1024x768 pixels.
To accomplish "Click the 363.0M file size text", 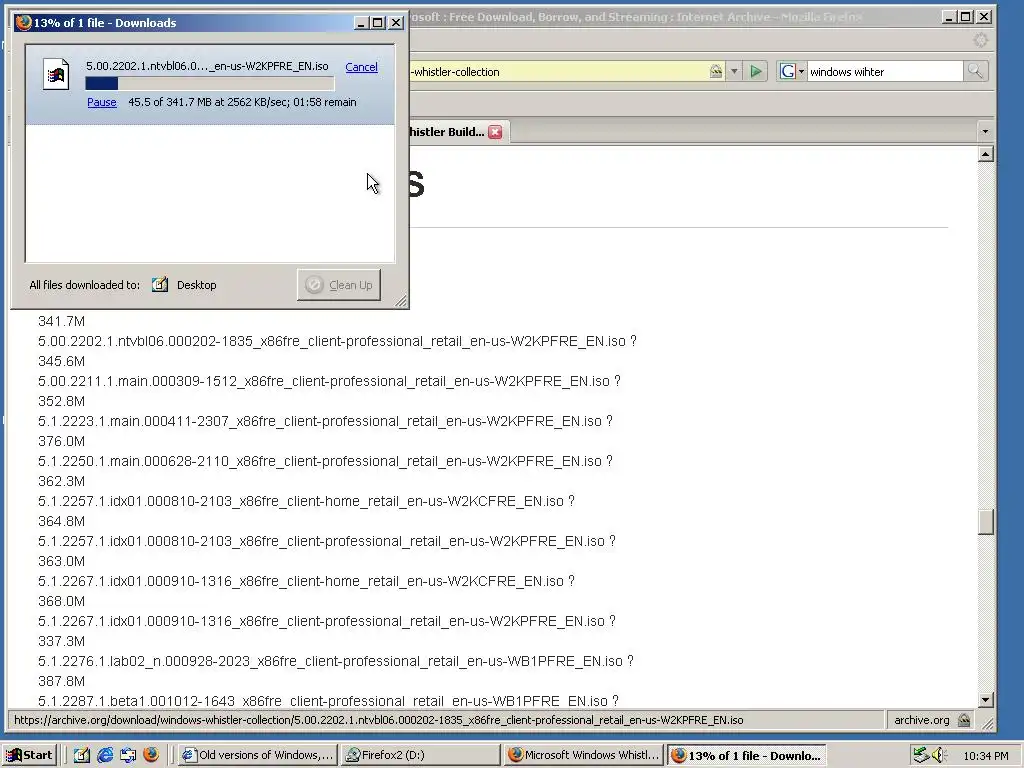I will point(61,561).
